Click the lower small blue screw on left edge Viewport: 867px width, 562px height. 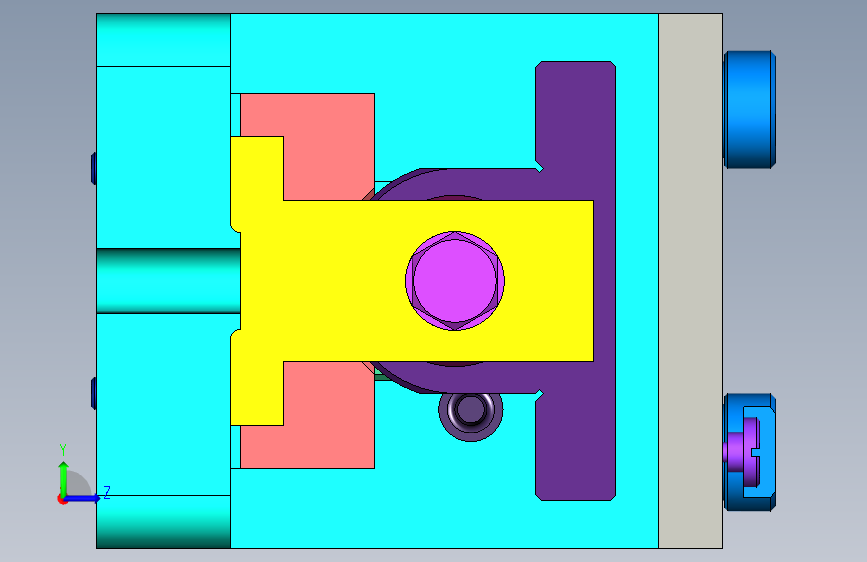coord(94,393)
